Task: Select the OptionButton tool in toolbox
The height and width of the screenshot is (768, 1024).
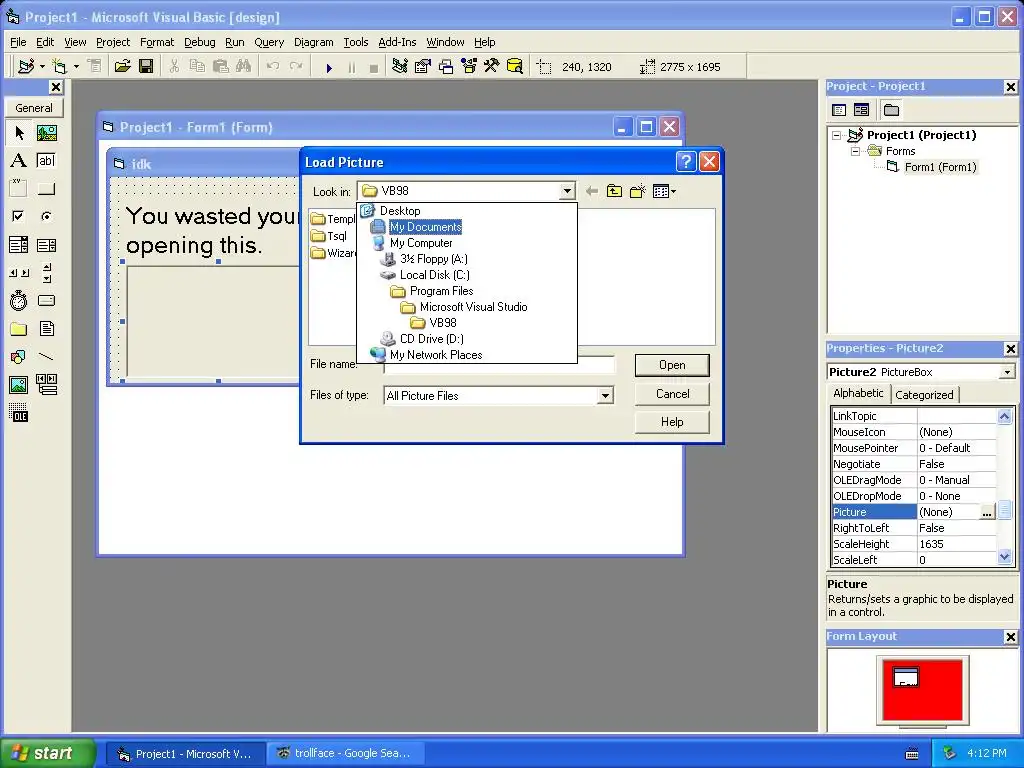Action: pos(46,216)
